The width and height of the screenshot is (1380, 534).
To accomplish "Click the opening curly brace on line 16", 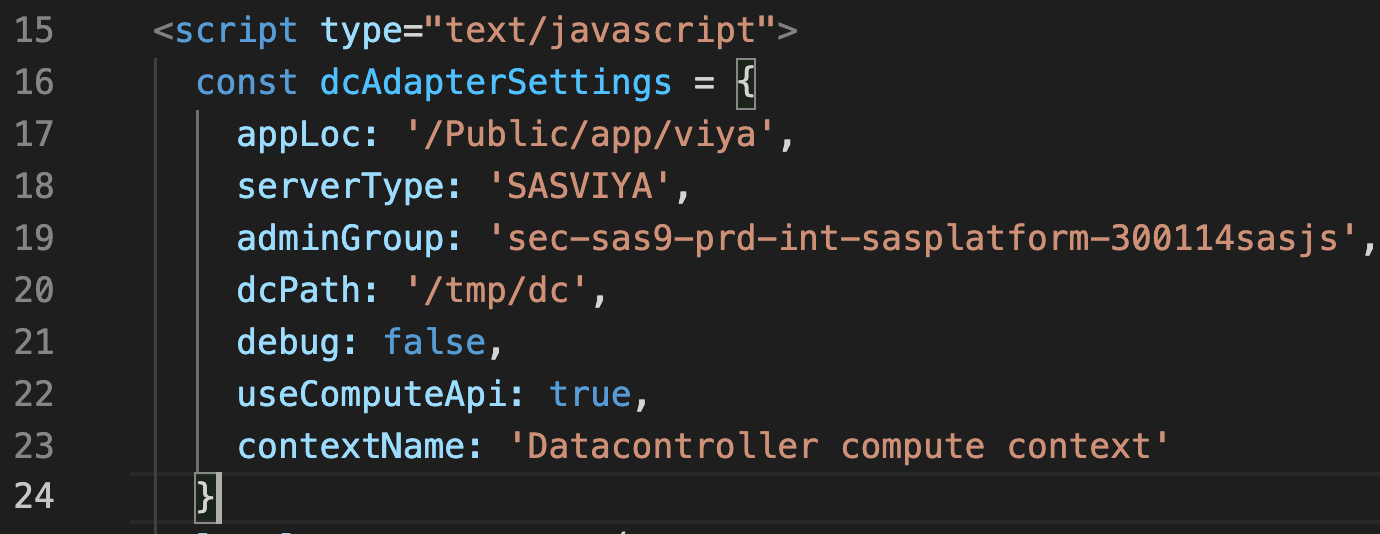I will 746,82.
